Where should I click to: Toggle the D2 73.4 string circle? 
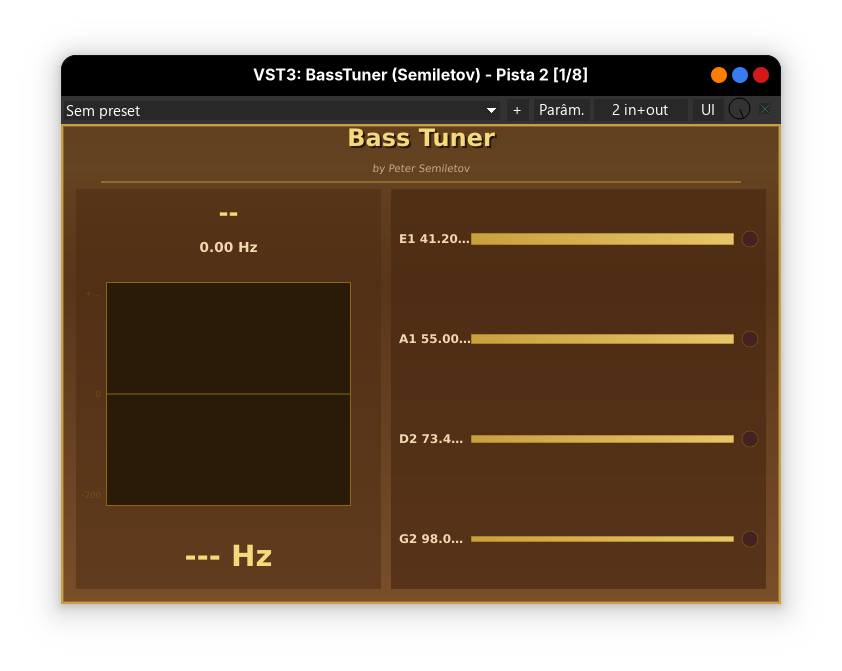(x=750, y=438)
